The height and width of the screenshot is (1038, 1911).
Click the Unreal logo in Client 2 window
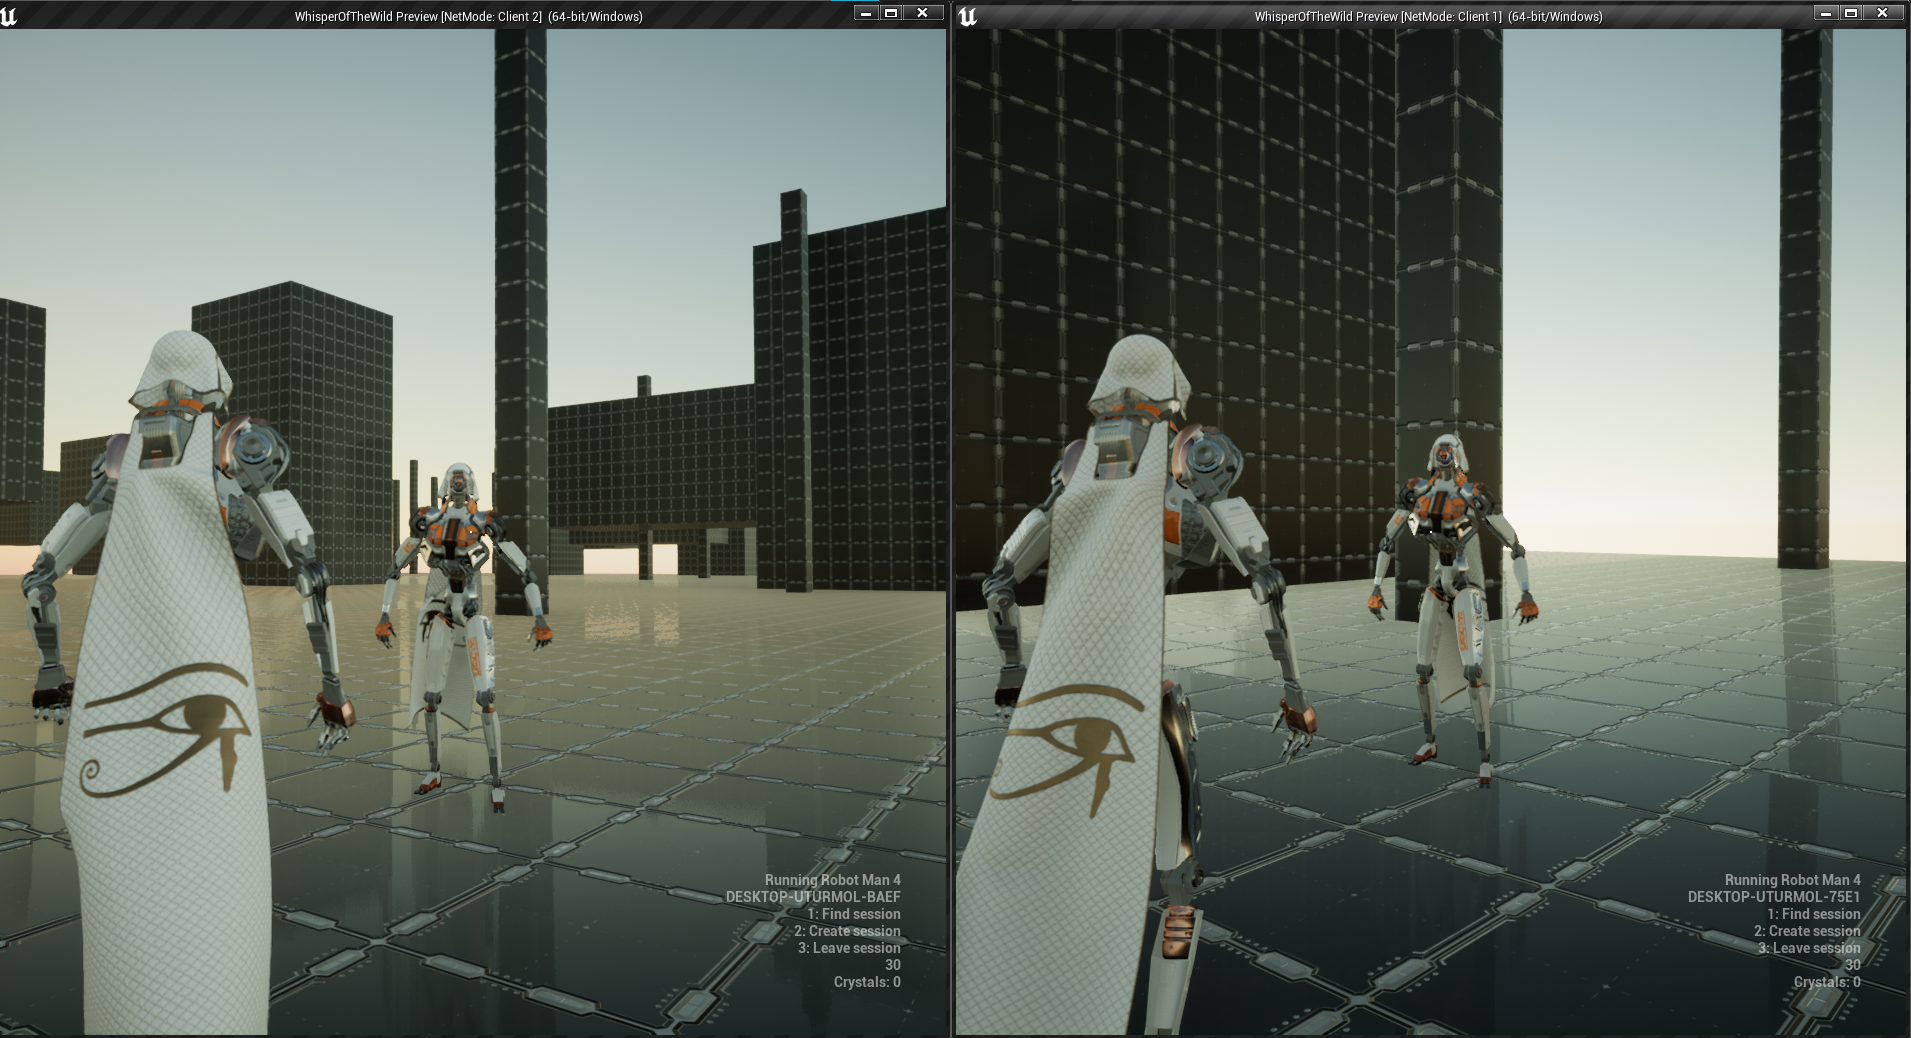click(x=9, y=16)
